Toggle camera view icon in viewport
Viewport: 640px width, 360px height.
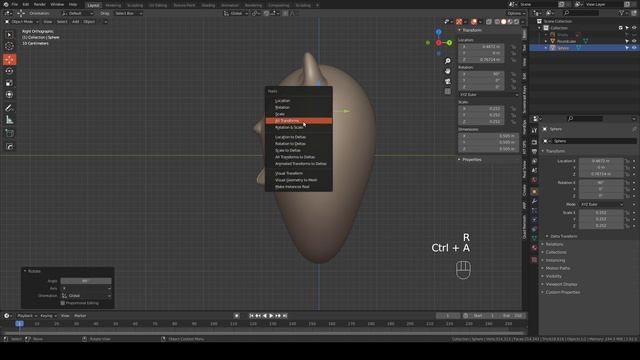click(x=448, y=81)
